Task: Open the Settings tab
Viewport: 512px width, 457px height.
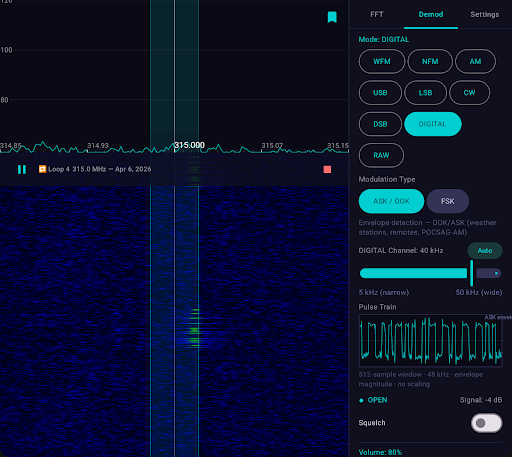Action: (485, 14)
